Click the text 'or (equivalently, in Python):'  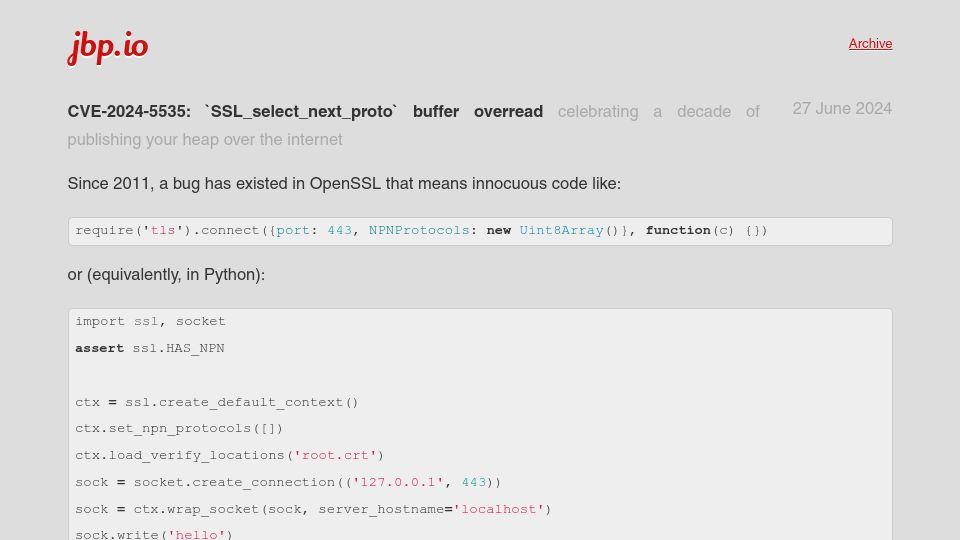pyautogui.click(x=166, y=274)
